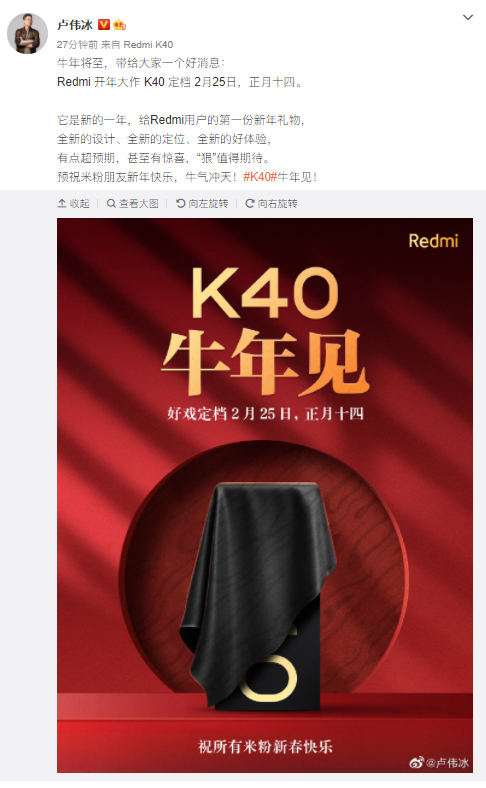The height and width of the screenshot is (788, 486).
Task: Open 卢伟冰's profile avatar
Action: click(27, 34)
